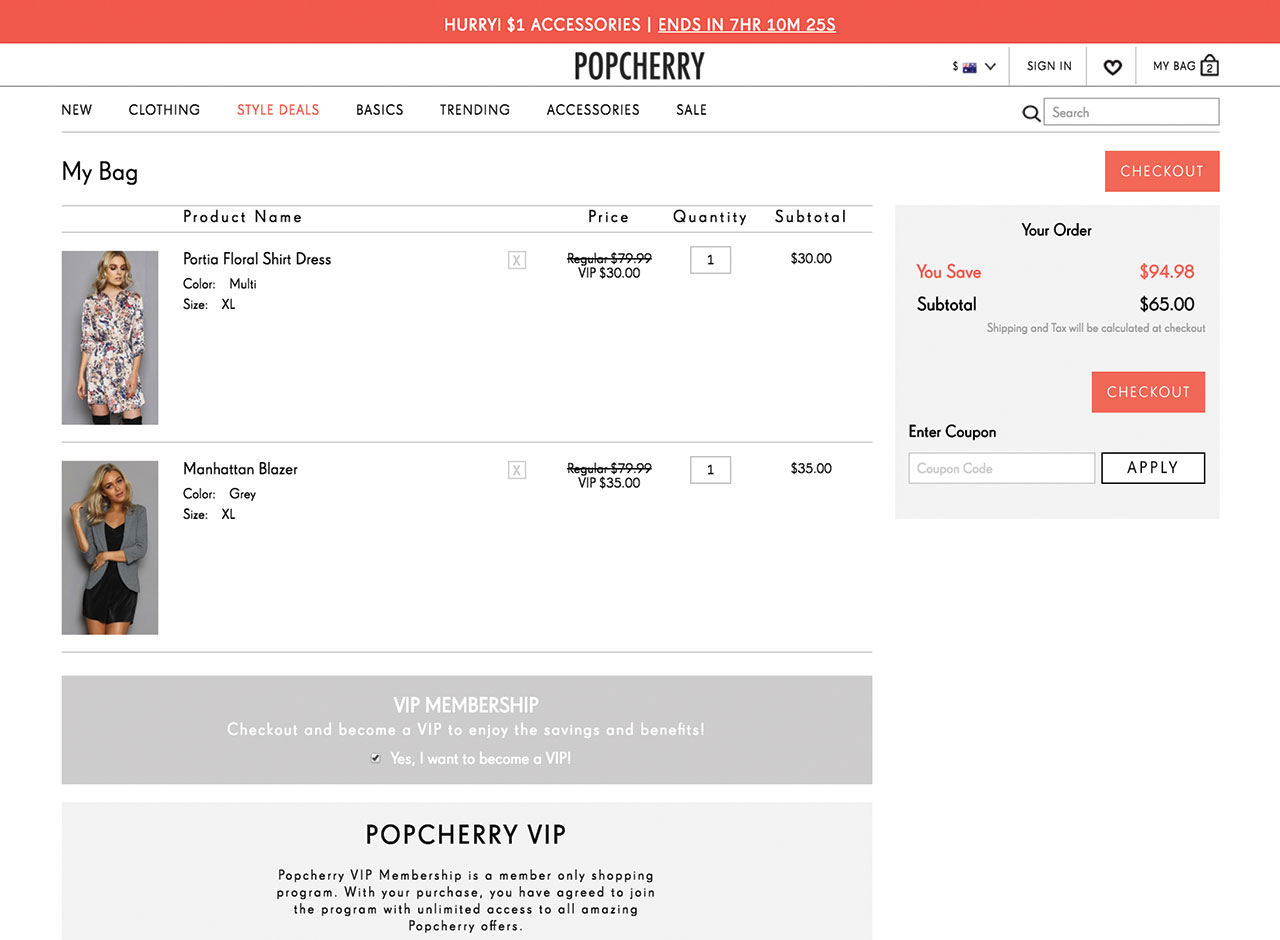Click the 'VIP $30.00' price text
The image size is (1280, 940).
(609, 273)
